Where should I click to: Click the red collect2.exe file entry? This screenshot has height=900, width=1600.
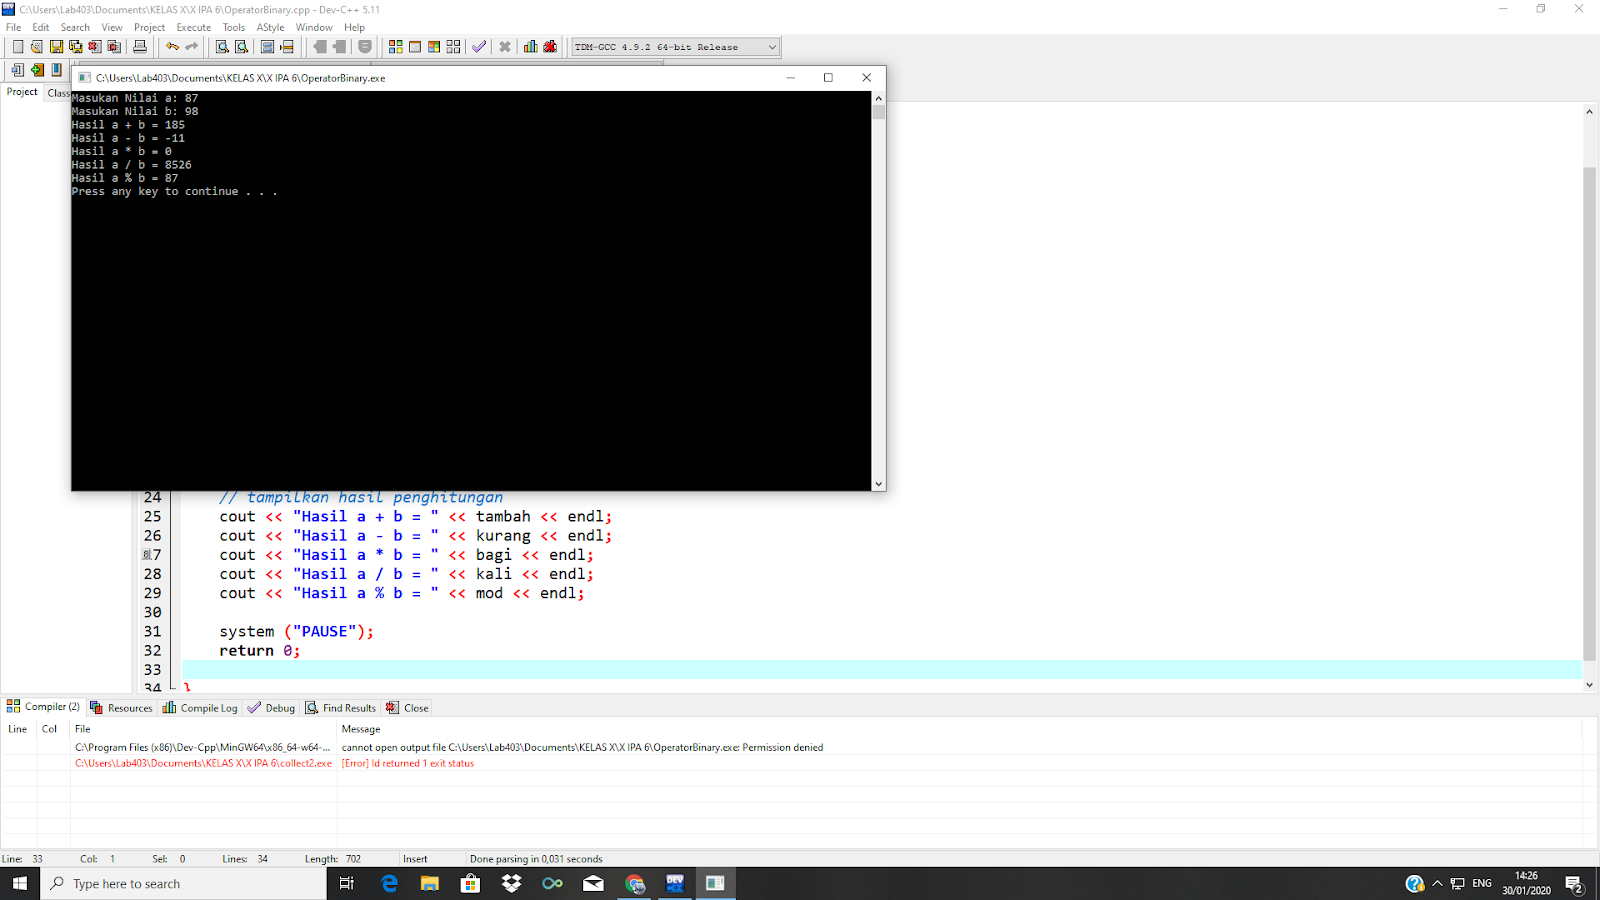tap(203, 763)
